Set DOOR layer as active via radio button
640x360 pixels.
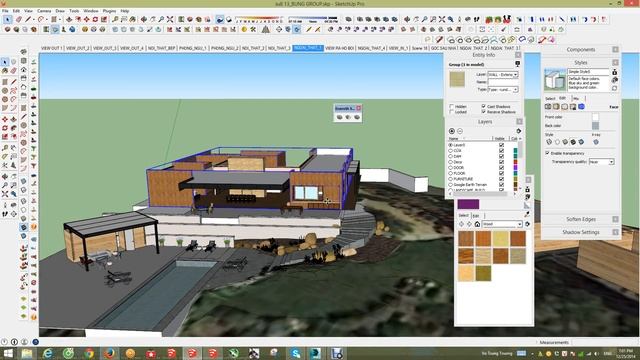tap(451, 168)
